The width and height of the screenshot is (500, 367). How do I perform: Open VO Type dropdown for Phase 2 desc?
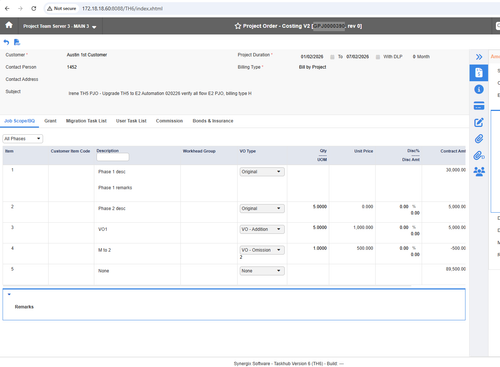tap(262, 208)
